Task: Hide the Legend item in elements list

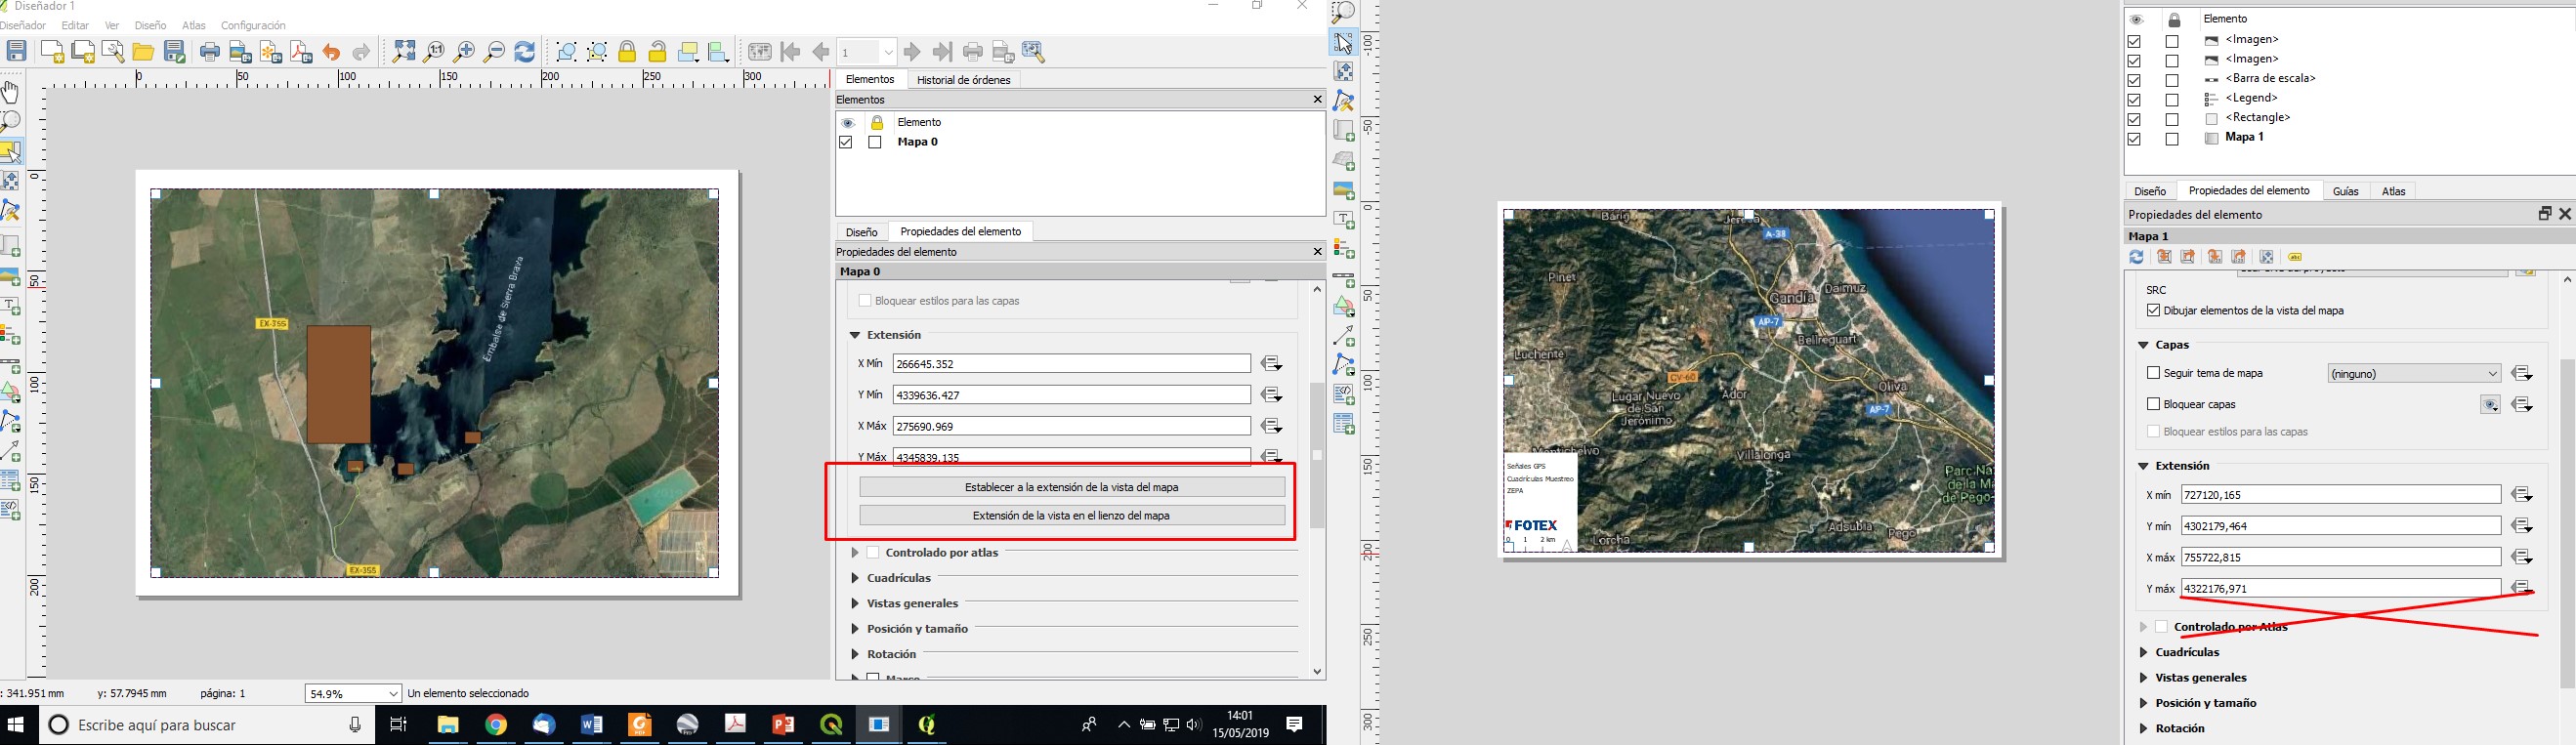Action: pos(2134,100)
